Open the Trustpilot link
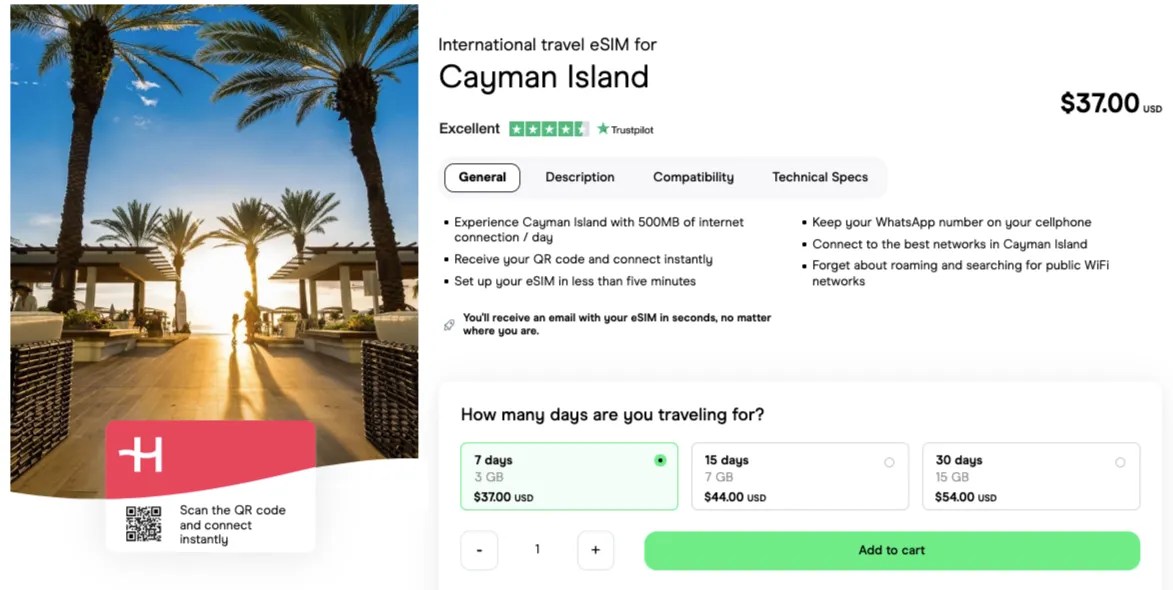The width and height of the screenshot is (1173, 590). click(x=625, y=128)
